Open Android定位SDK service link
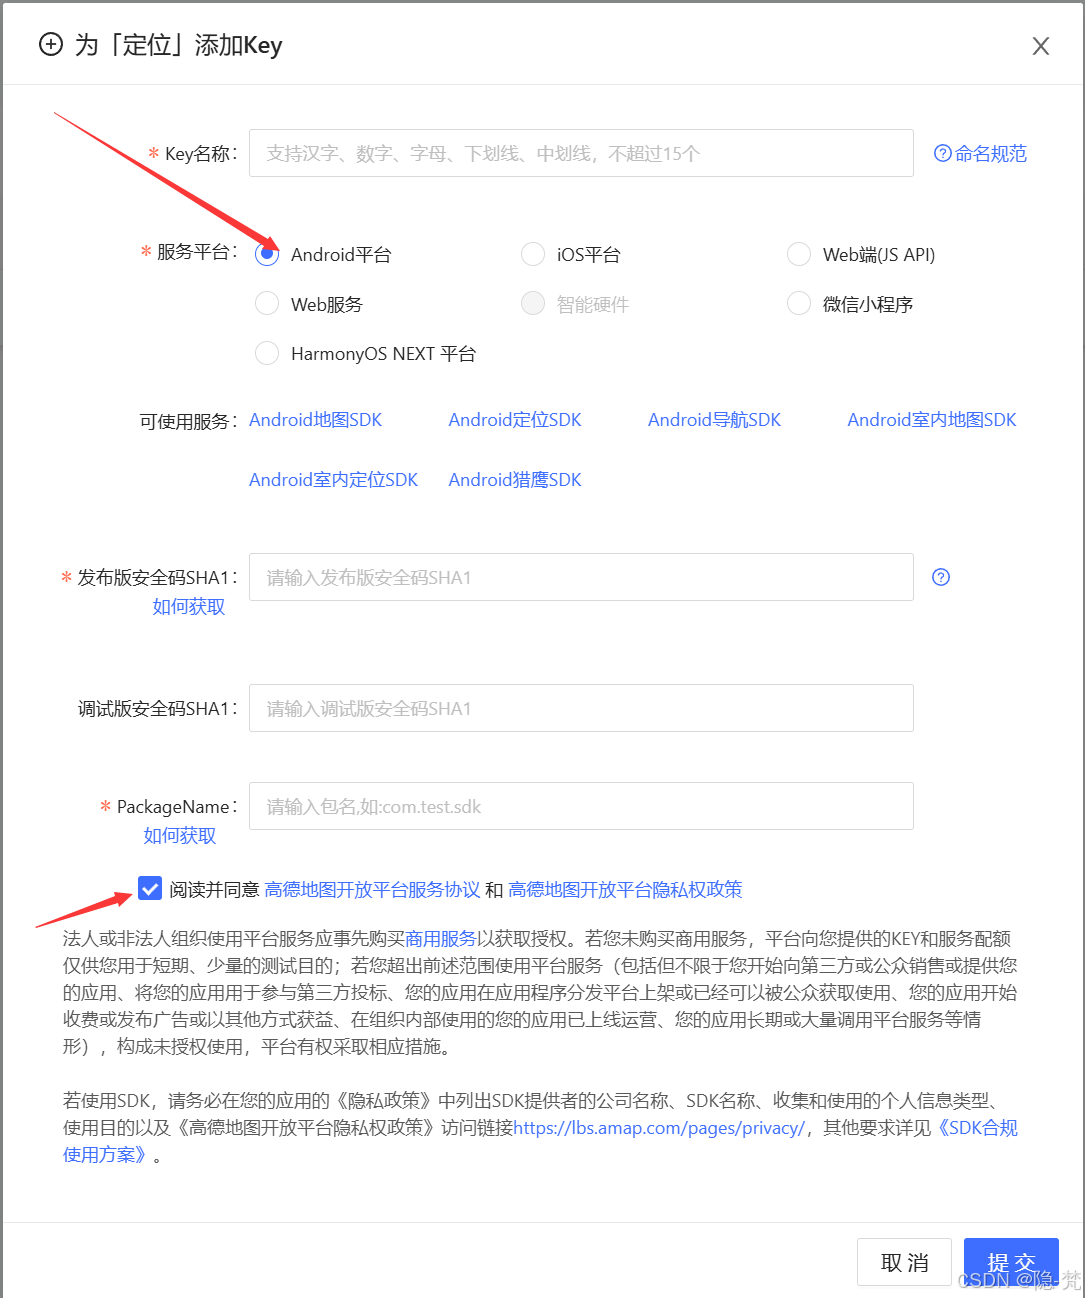1085x1298 pixels. coord(515,420)
